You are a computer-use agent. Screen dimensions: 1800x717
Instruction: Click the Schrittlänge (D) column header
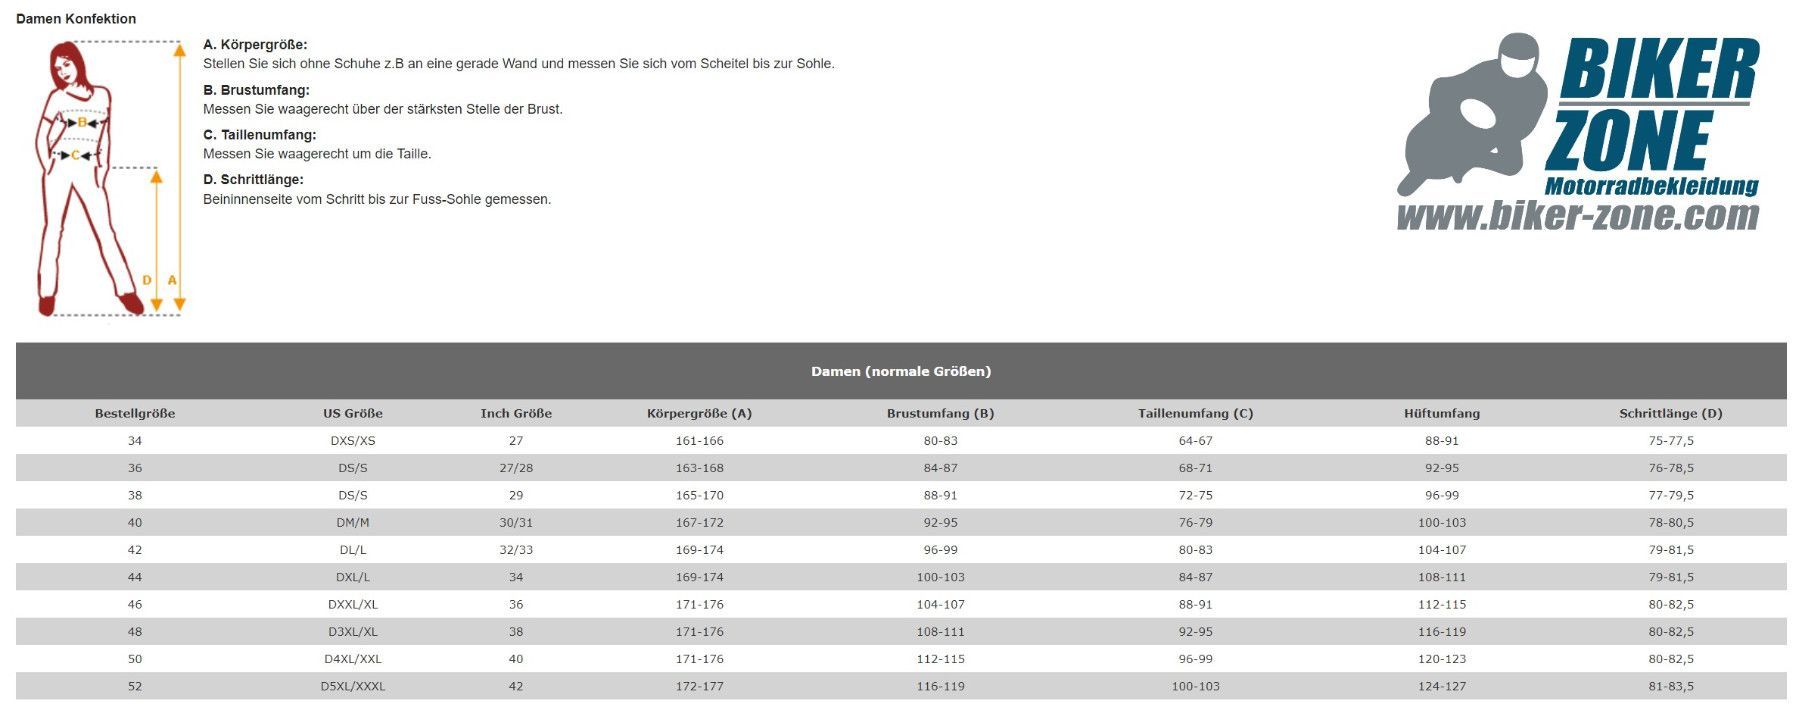[x=1671, y=413]
